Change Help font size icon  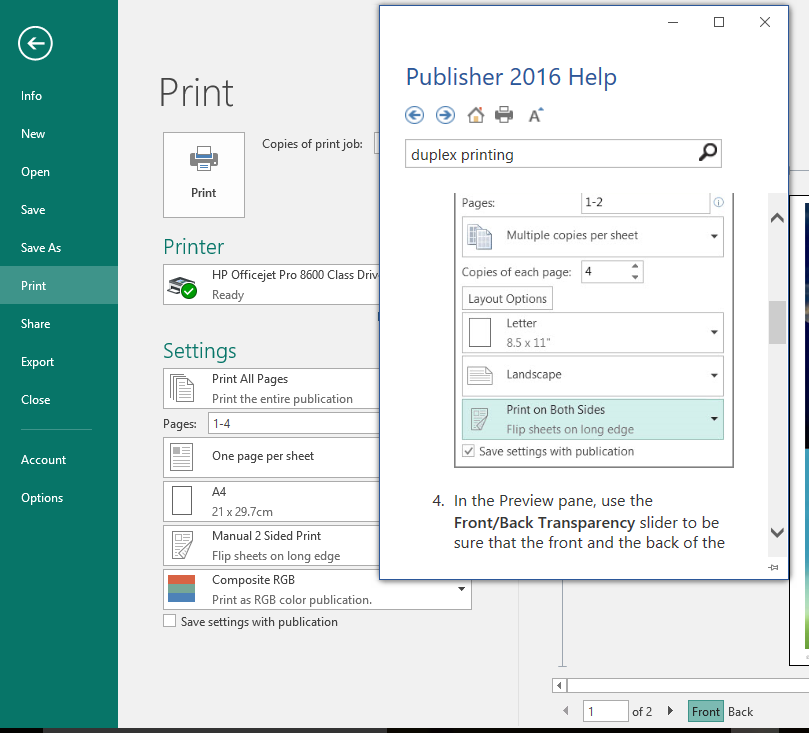click(x=536, y=115)
